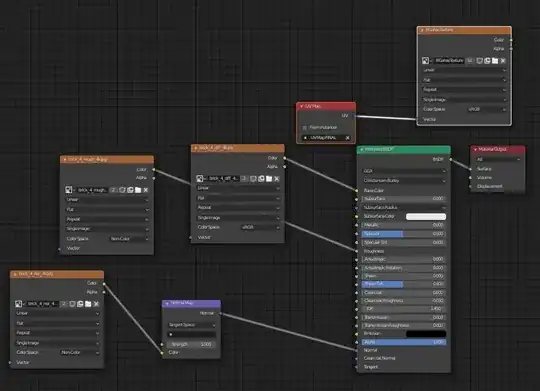The width and height of the screenshot is (540, 391).
Task: Open All target dropdown in Material Output
Action: pos(498,160)
